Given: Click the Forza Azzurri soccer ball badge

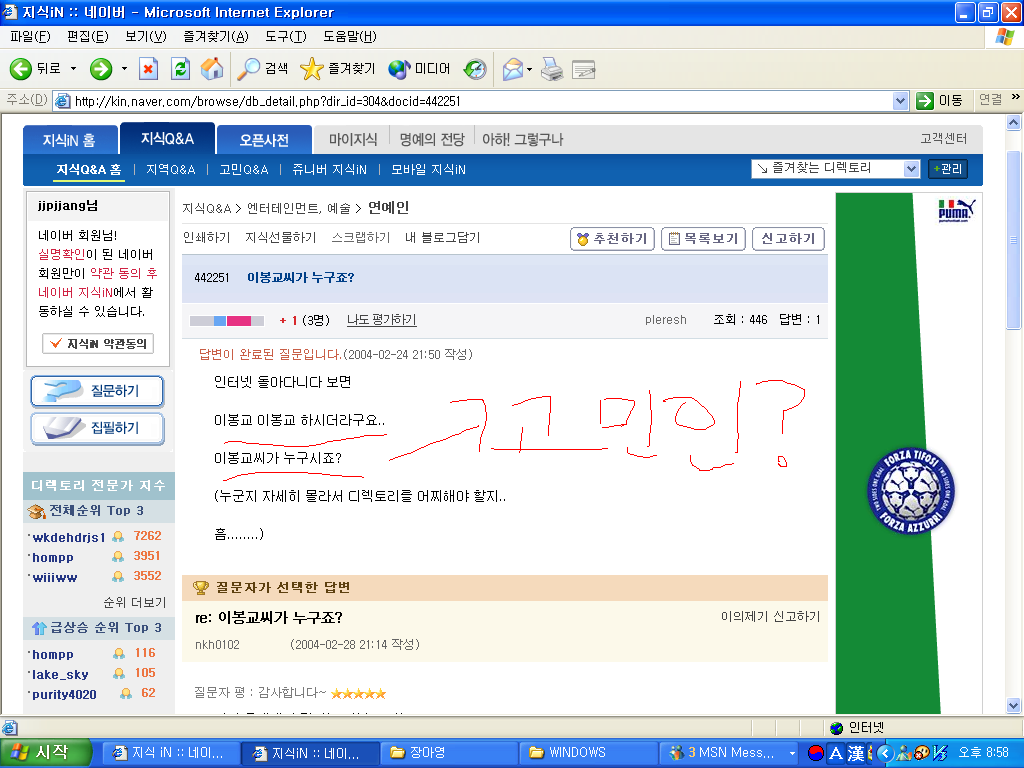Looking at the screenshot, I should 910,490.
